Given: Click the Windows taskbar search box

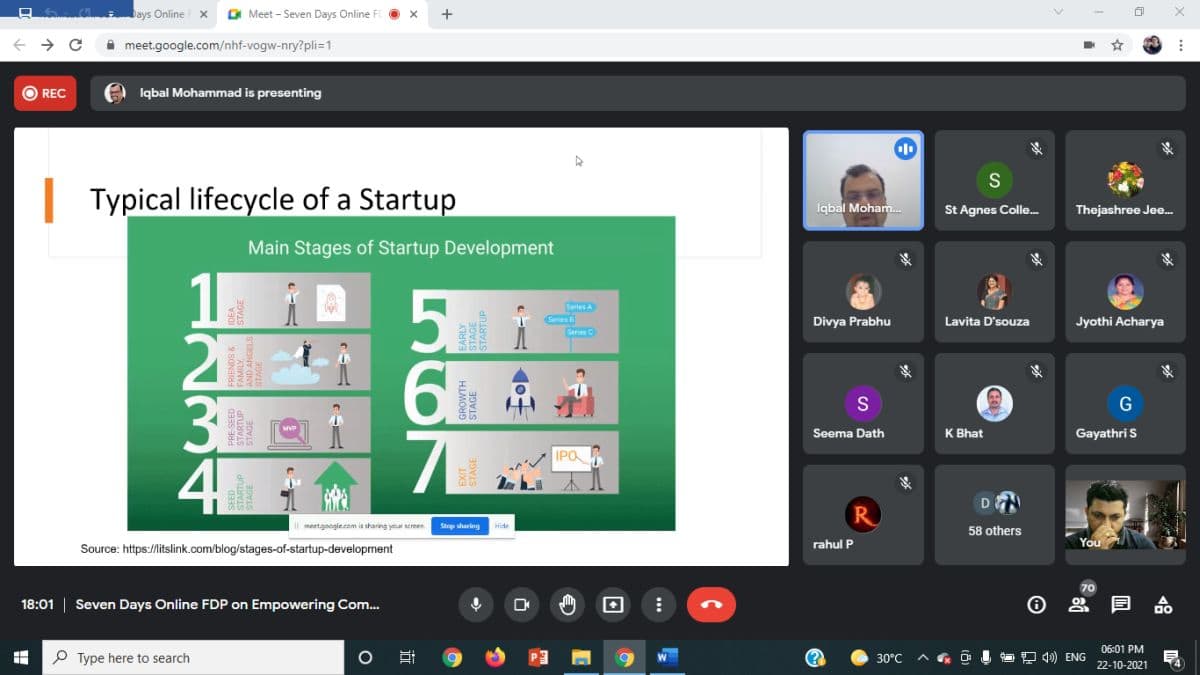Looking at the screenshot, I should pos(195,658).
